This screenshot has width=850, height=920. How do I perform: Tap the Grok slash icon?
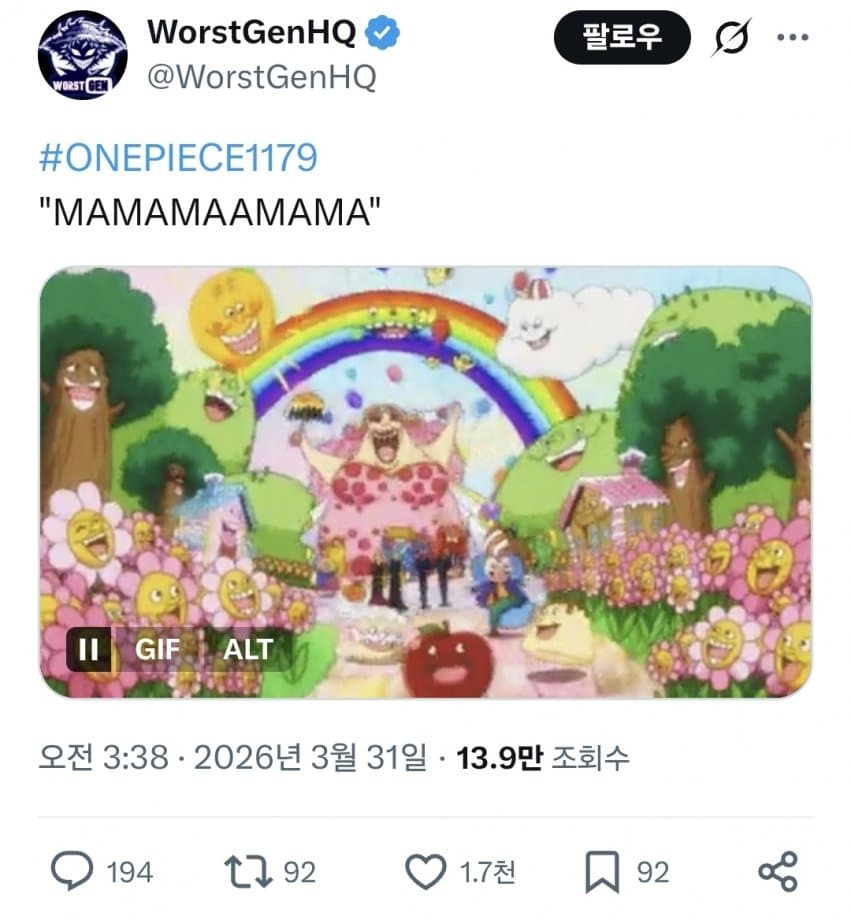point(731,39)
